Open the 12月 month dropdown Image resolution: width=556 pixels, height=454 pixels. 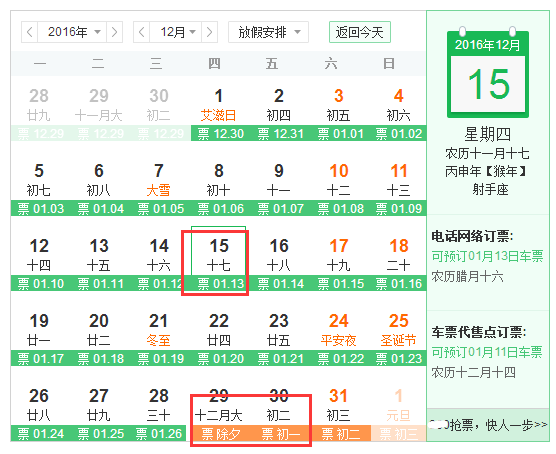pos(176,32)
